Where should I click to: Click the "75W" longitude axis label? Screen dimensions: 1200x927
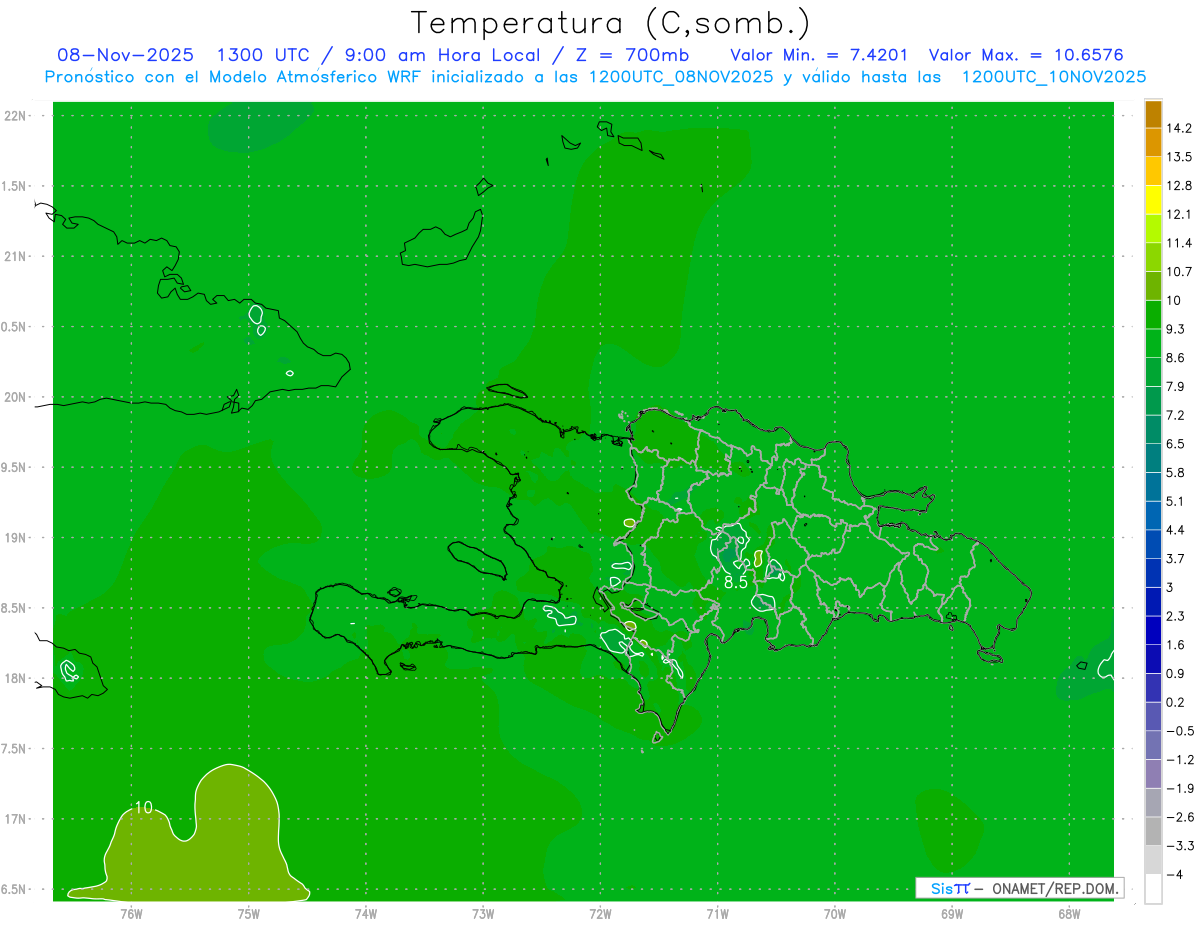(249, 914)
